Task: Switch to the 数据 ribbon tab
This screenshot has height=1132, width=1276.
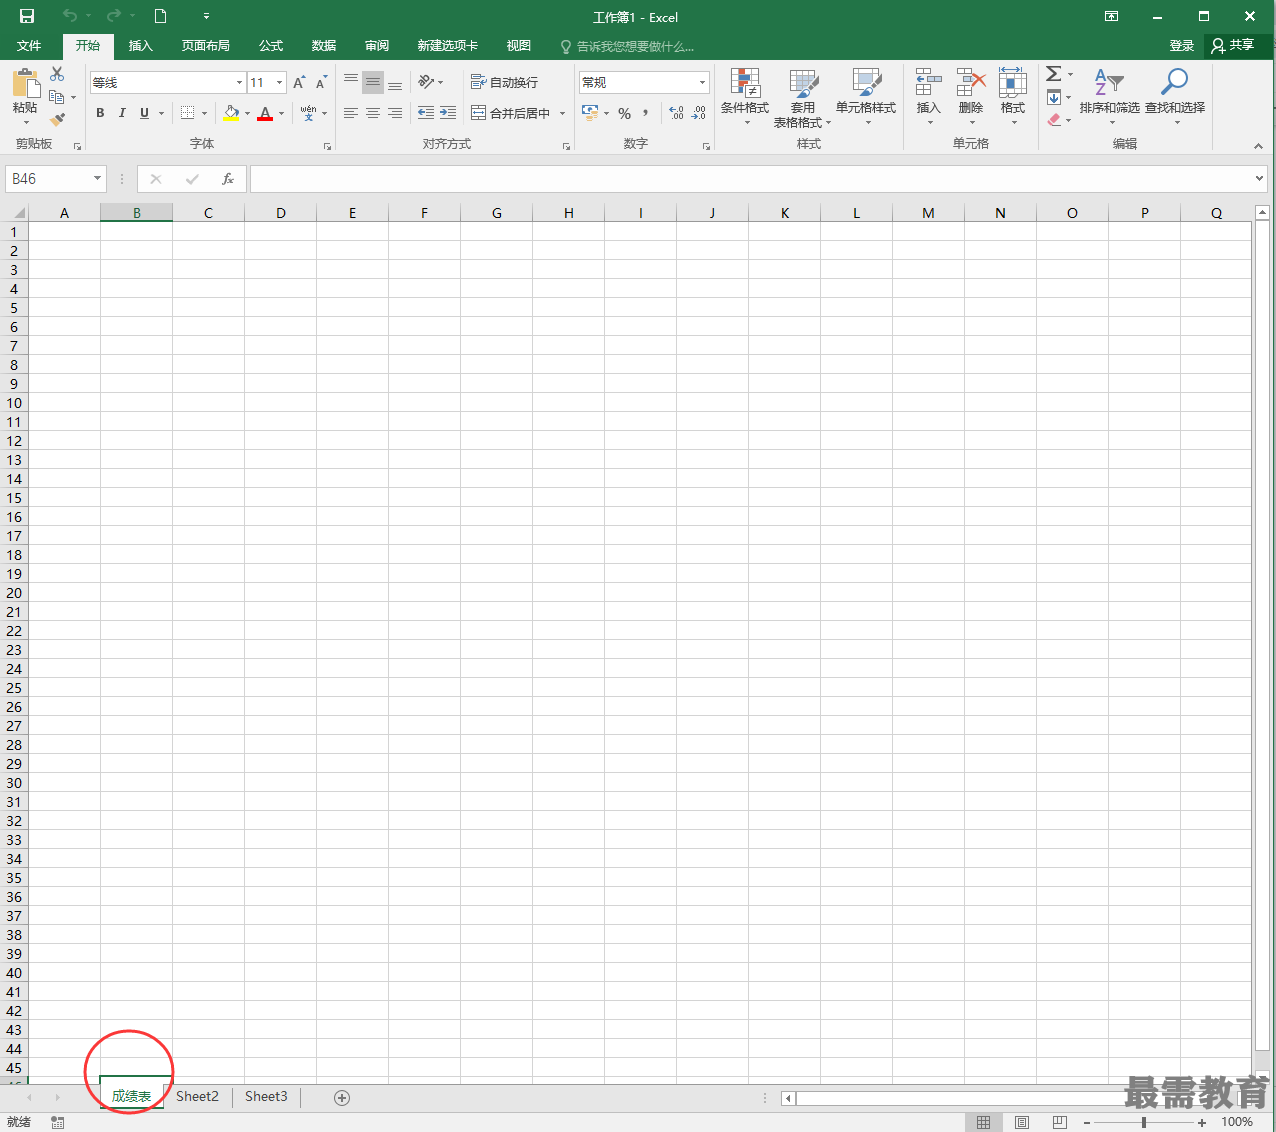Action: (324, 46)
